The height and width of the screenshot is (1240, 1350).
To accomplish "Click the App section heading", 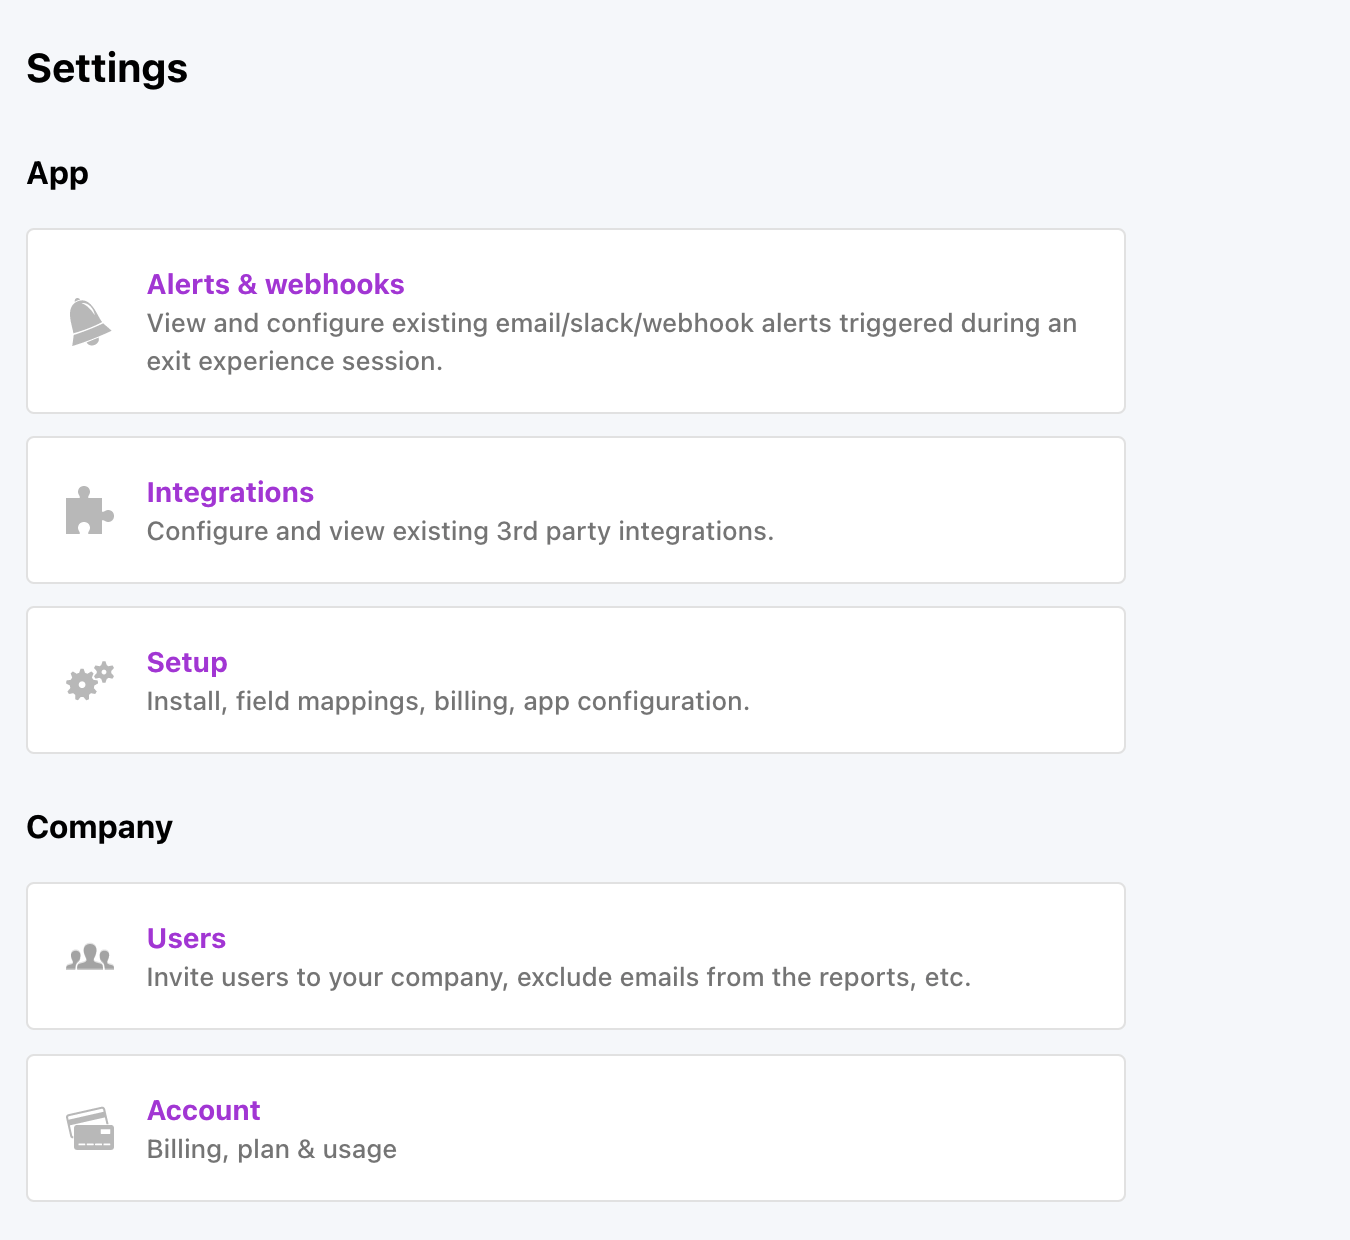I will click(57, 174).
